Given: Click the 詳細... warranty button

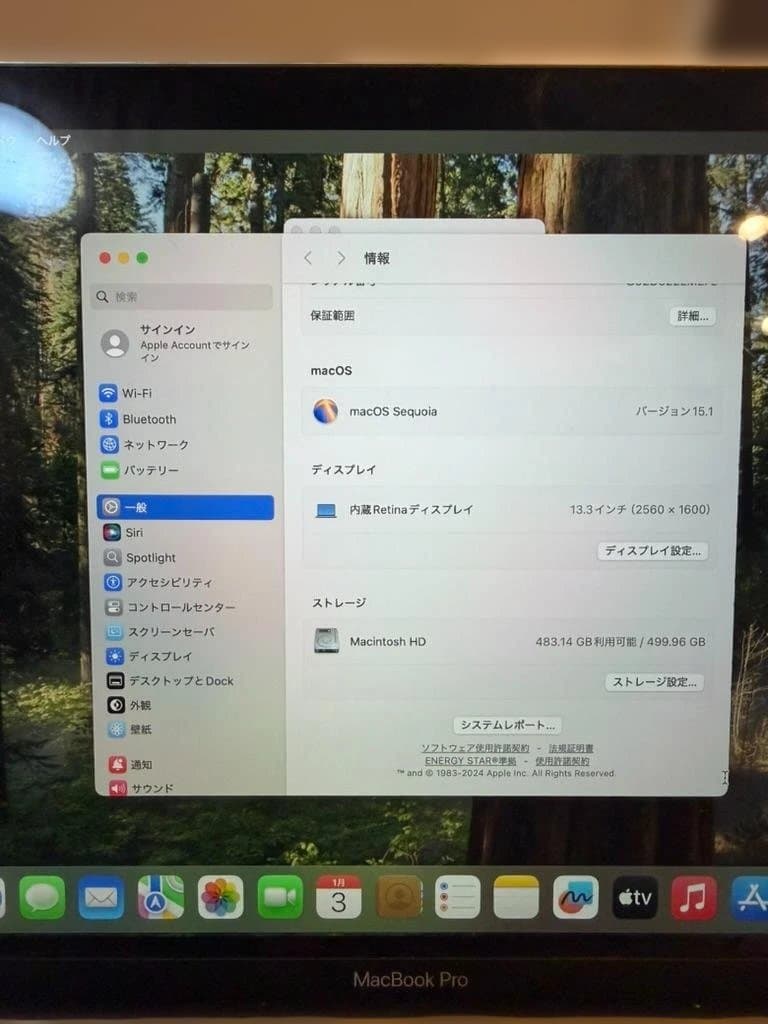Looking at the screenshot, I should click(692, 316).
